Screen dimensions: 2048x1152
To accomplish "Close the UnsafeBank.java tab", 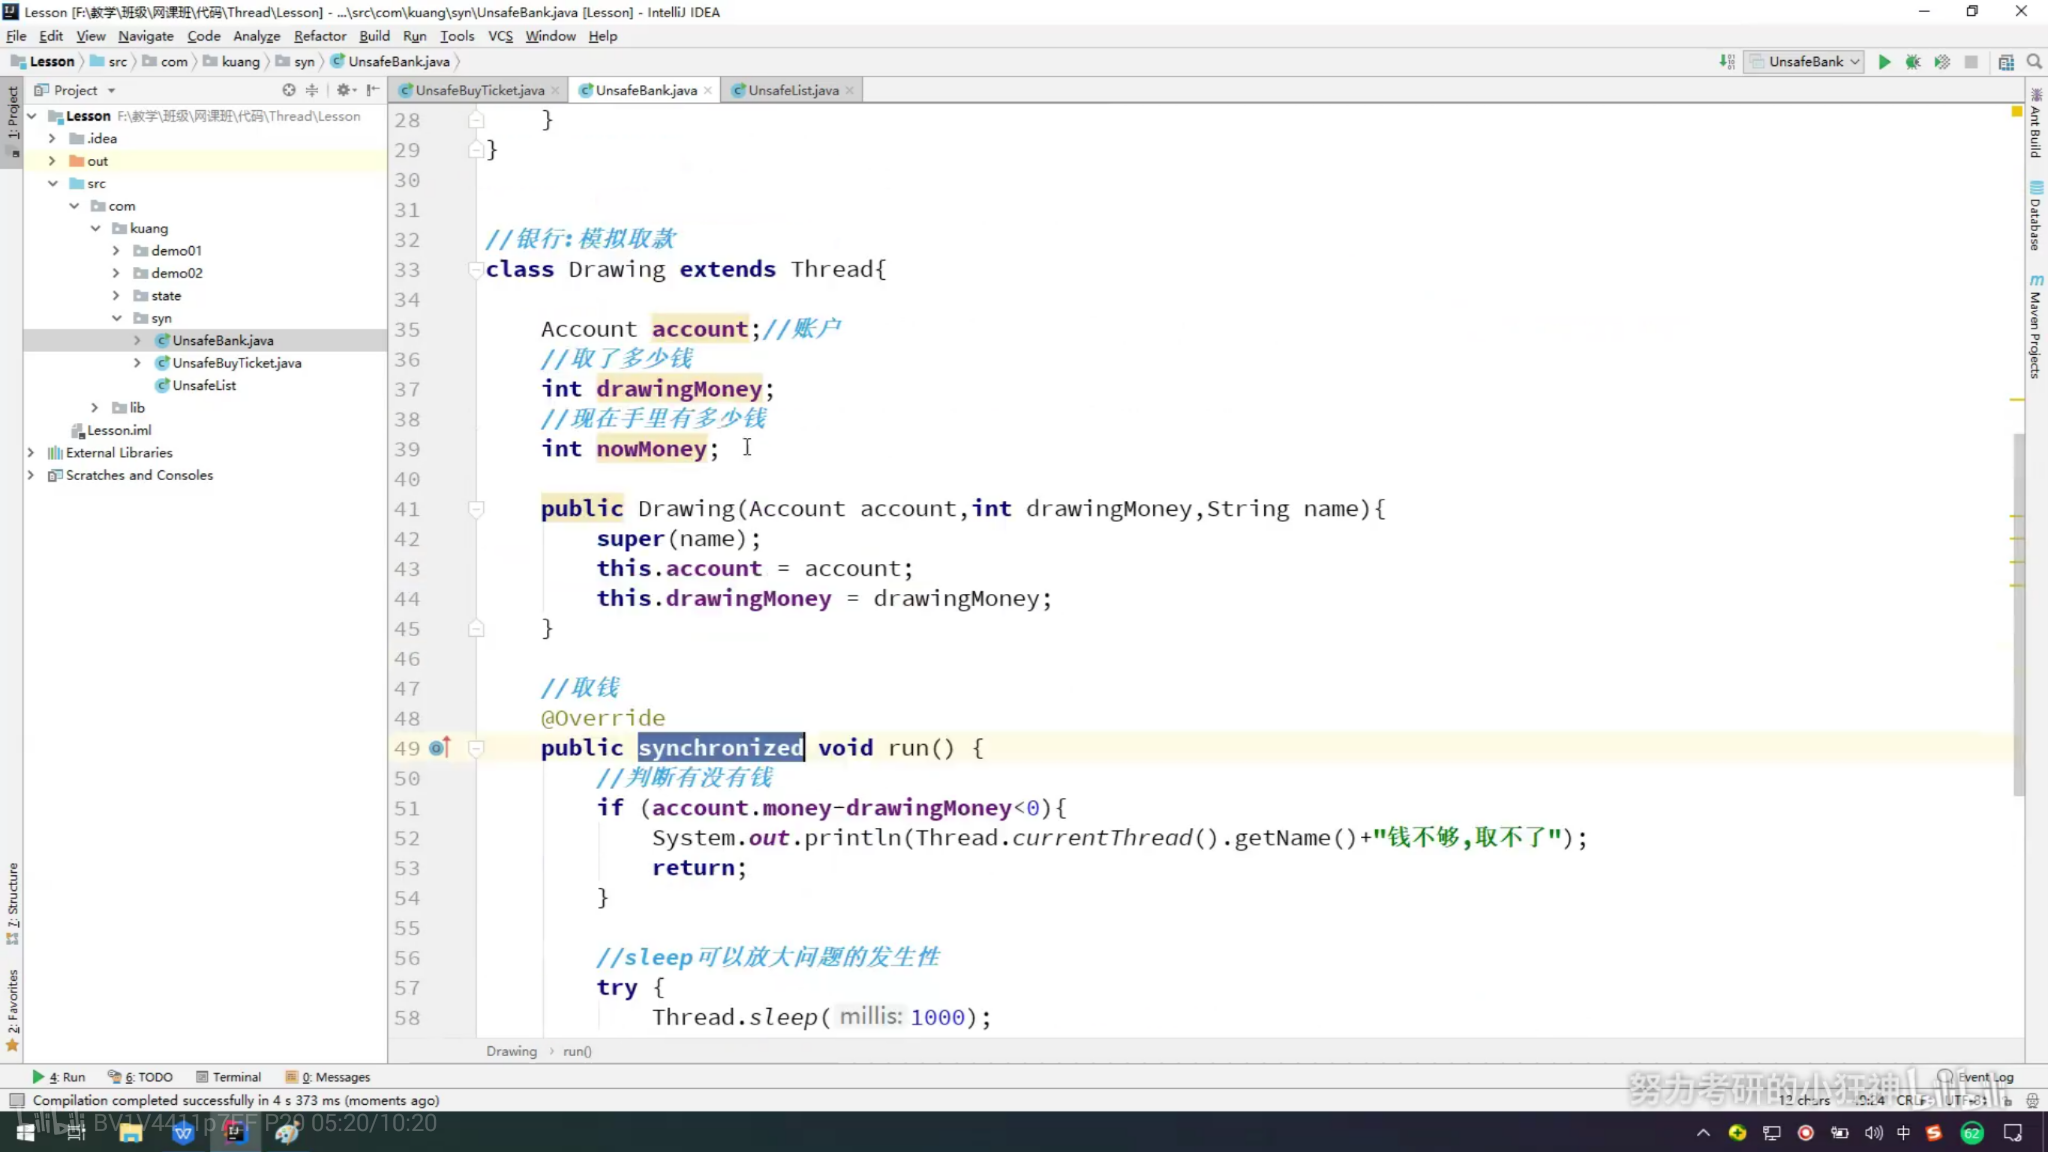I will [708, 90].
